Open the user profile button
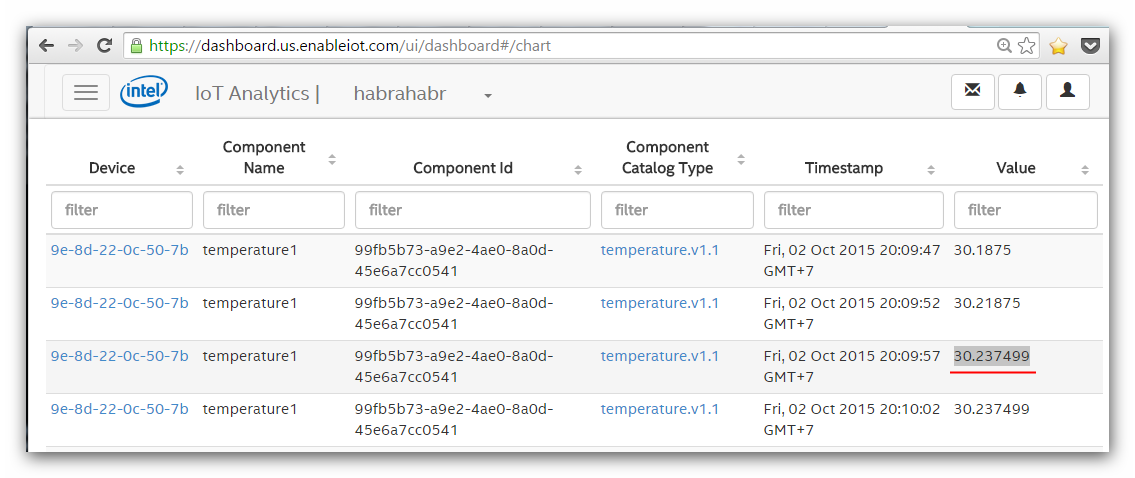The height and width of the screenshot is (478, 1135). pyautogui.click(x=1067, y=91)
